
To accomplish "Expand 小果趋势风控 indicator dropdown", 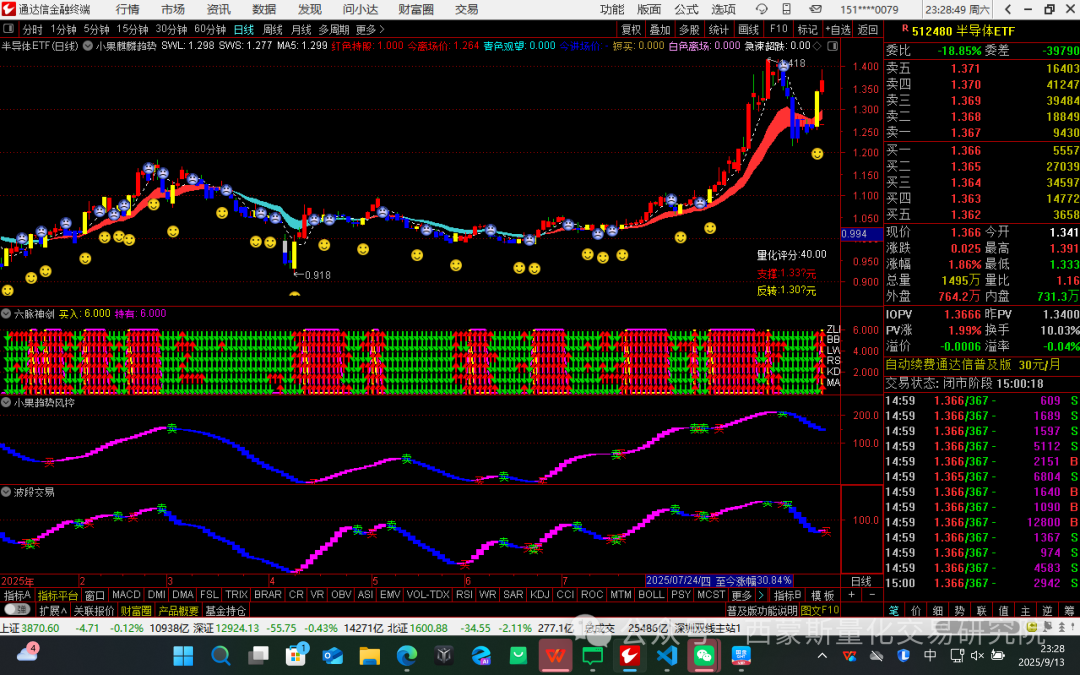I will (x=6, y=402).
